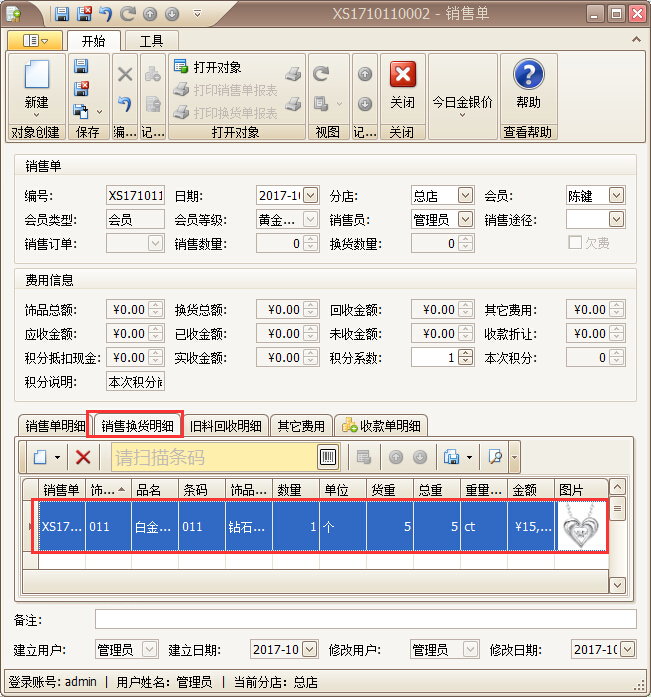Image resolution: width=651 pixels, height=697 pixels.
Task: Click the undo arrow in quick access toolbar
Action: tap(107, 14)
